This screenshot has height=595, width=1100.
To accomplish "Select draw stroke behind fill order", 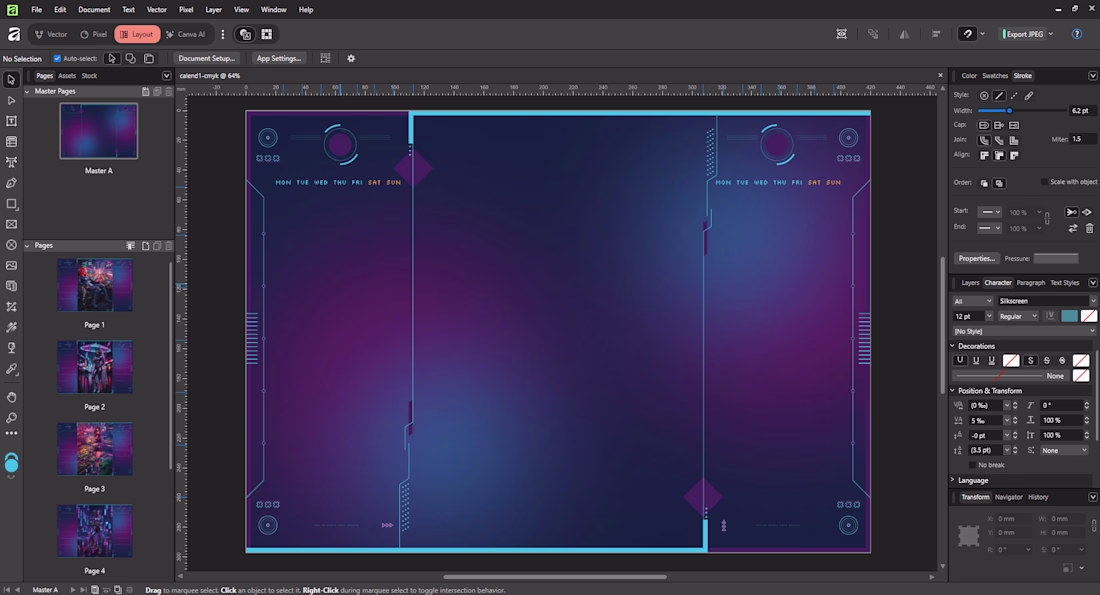I will point(984,183).
